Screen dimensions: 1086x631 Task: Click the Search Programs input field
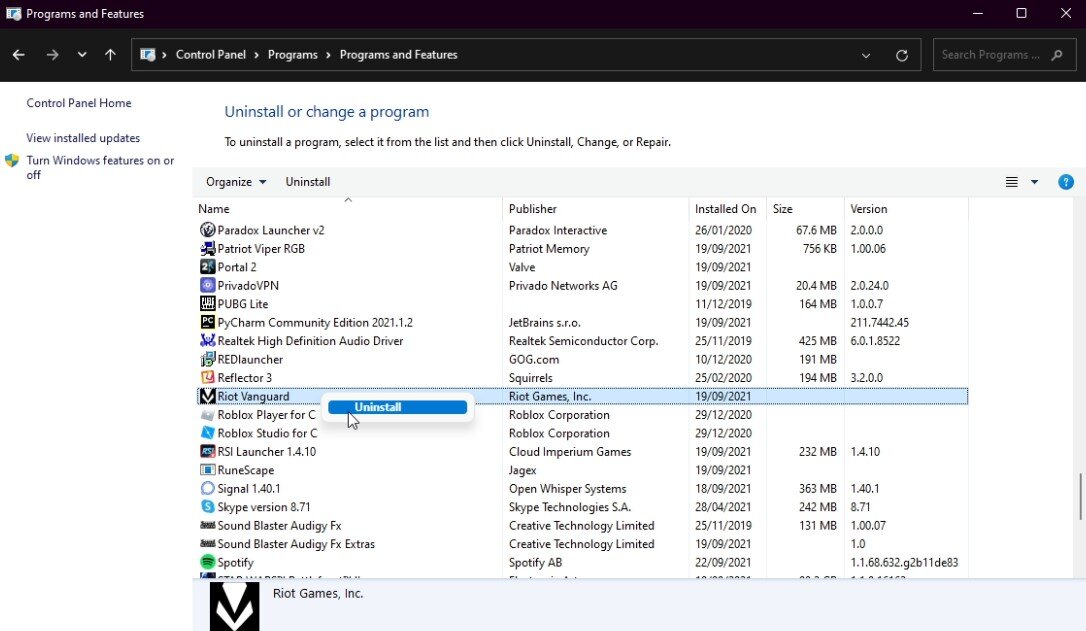point(990,55)
